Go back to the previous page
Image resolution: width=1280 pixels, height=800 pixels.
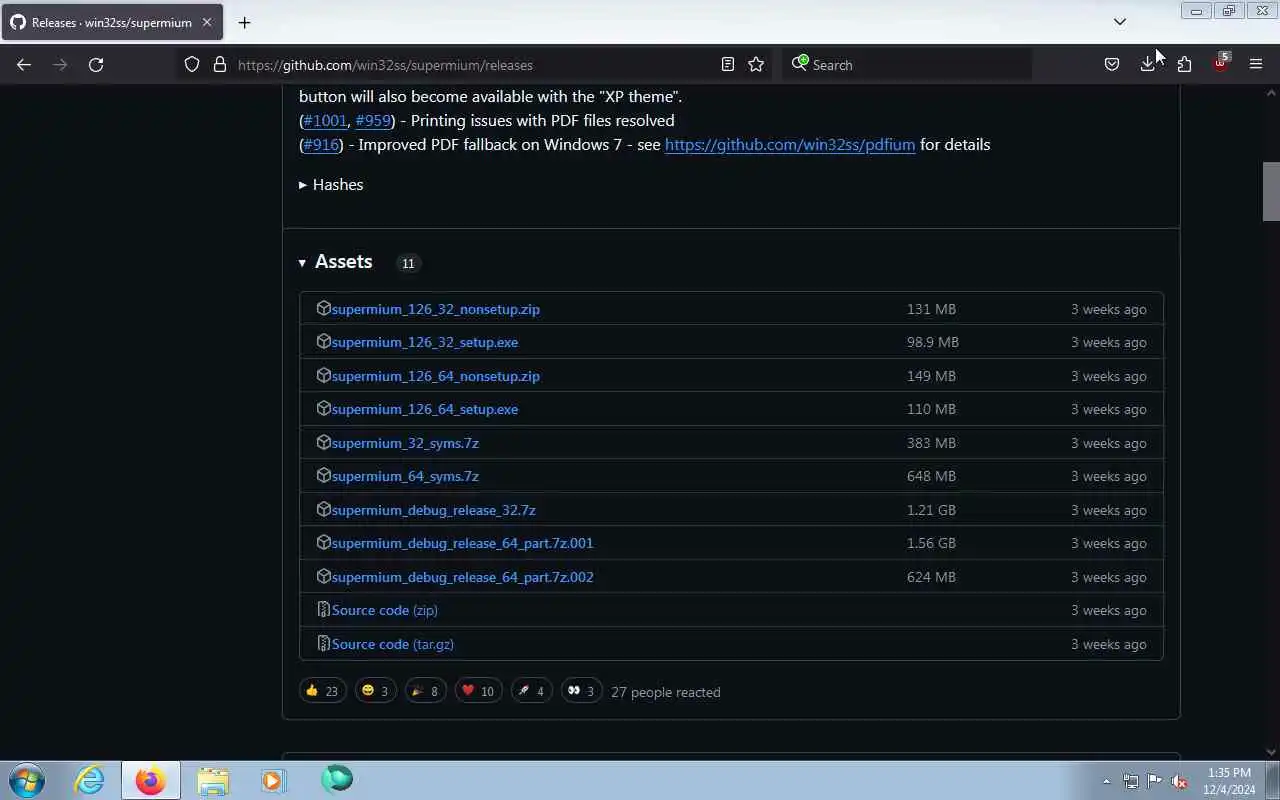24,65
